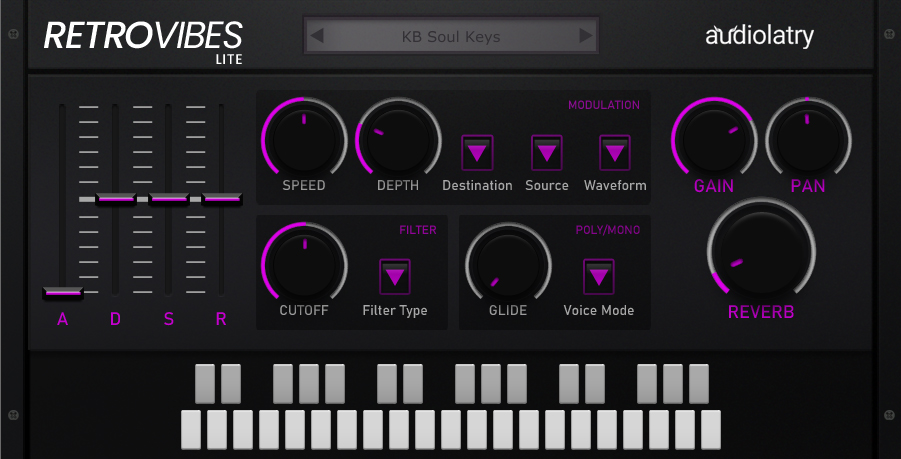Click the Decay (D) slider handle
This screenshot has width=901, height=459.
coord(115,199)
